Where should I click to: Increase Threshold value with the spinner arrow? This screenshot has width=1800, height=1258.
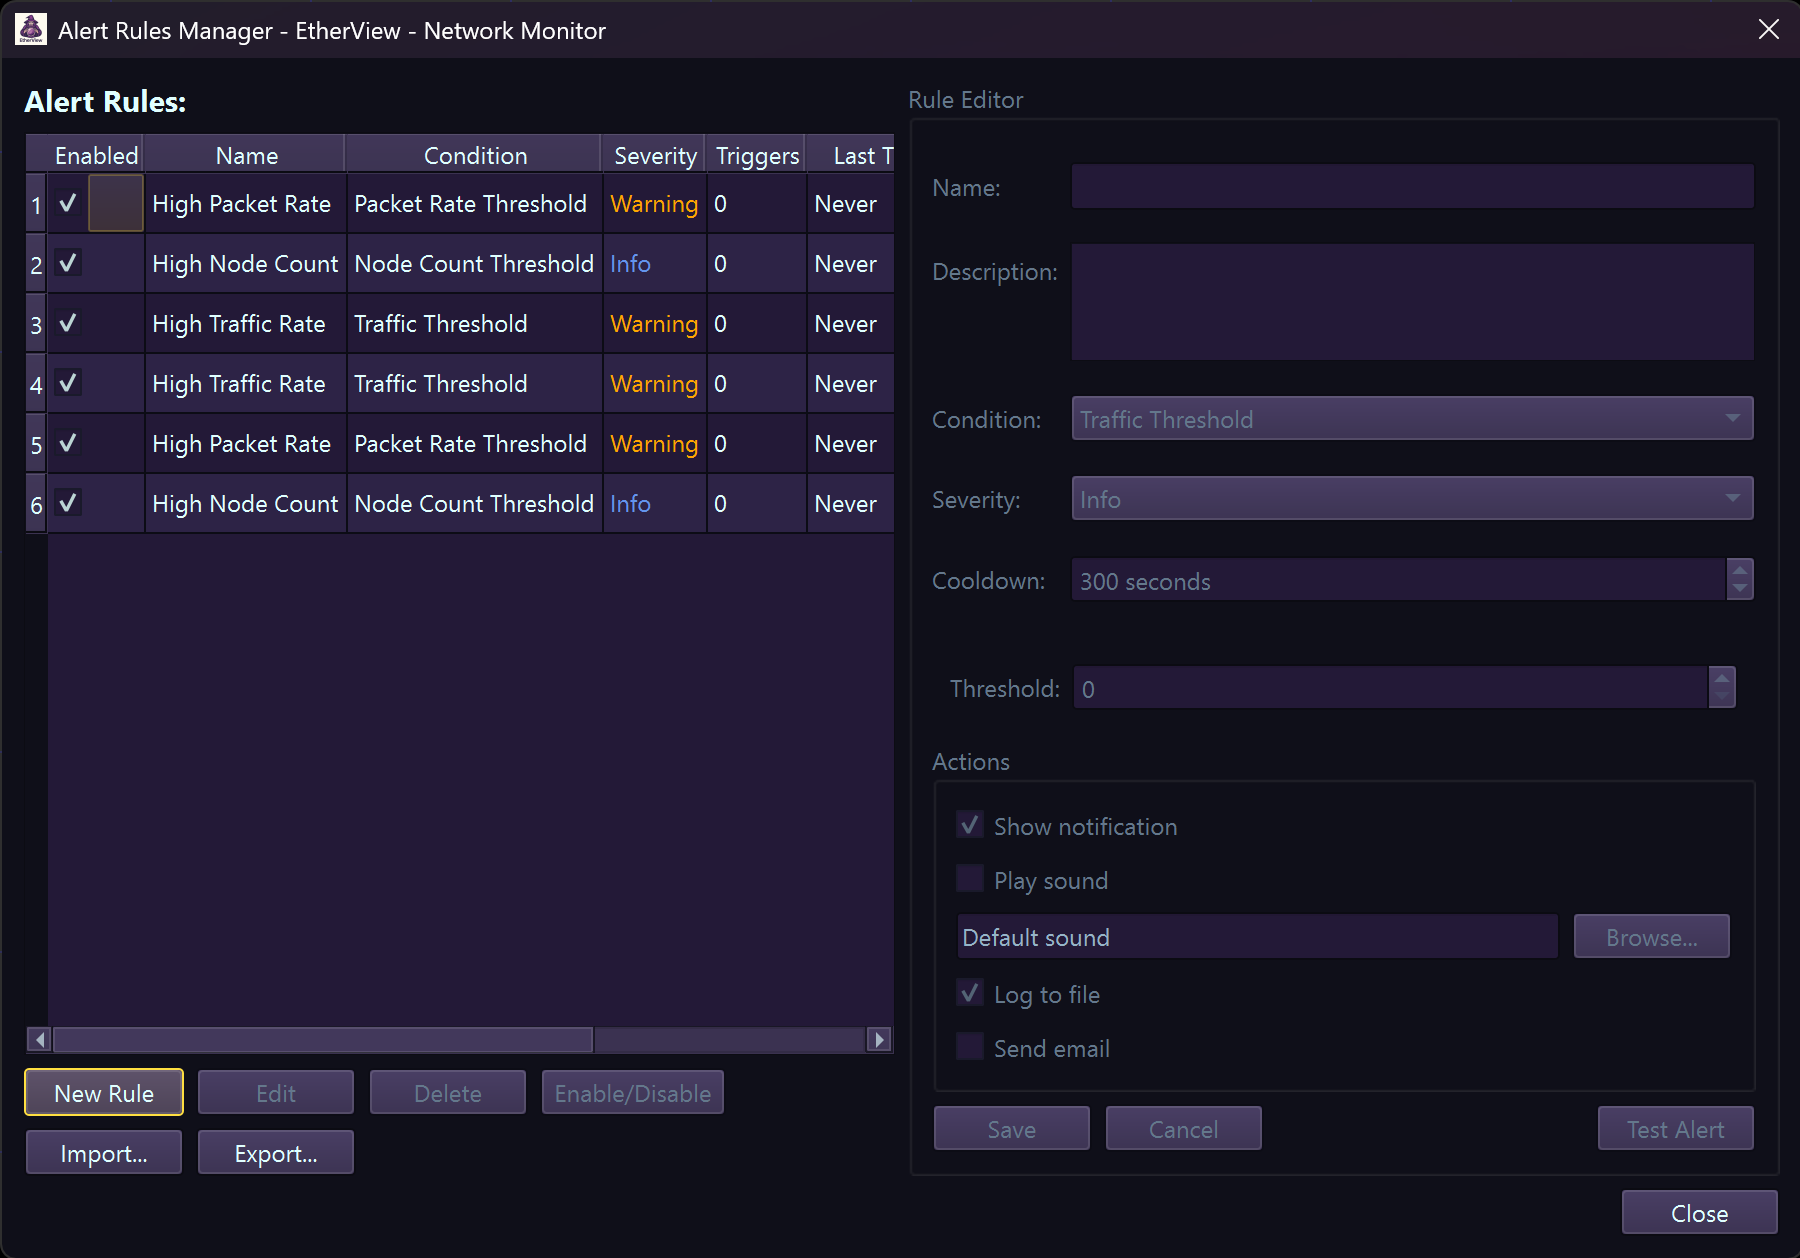point(1721,678)
